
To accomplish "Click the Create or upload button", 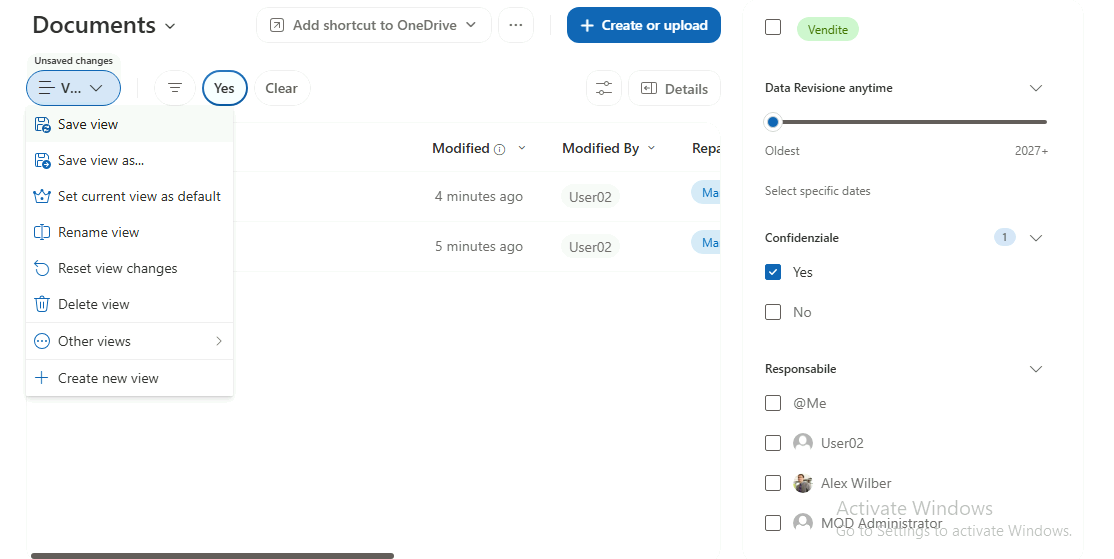I will (x=644, y=25).
